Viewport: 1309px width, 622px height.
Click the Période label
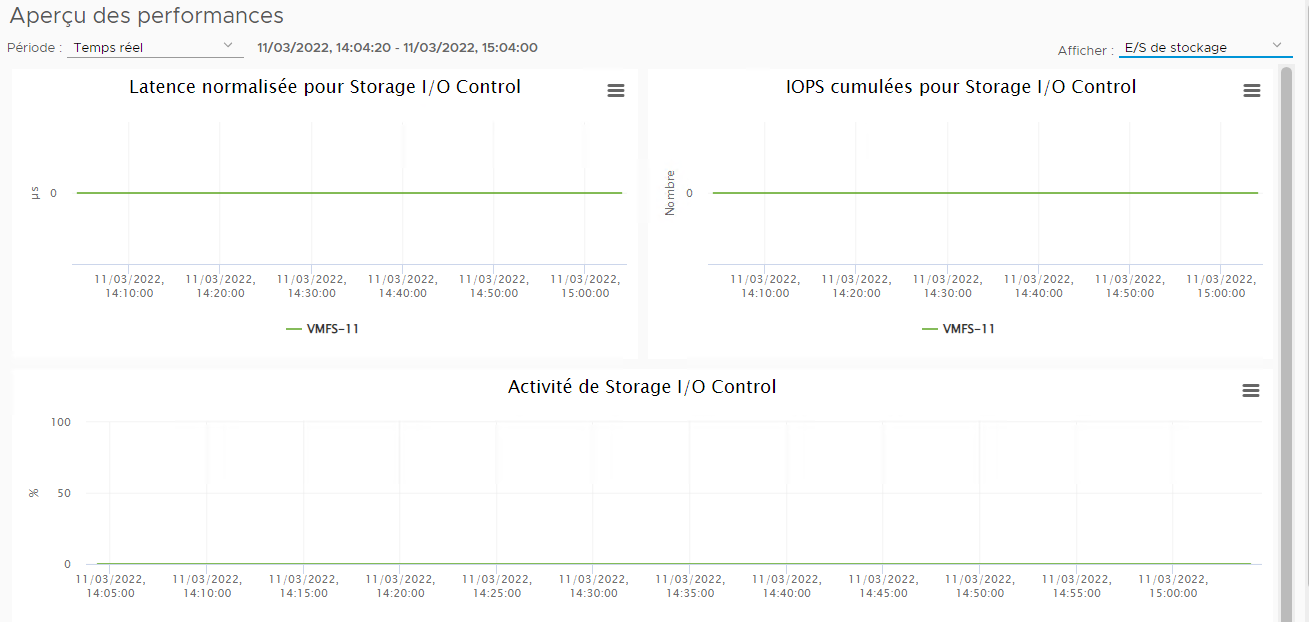click(x=33, y=47)
